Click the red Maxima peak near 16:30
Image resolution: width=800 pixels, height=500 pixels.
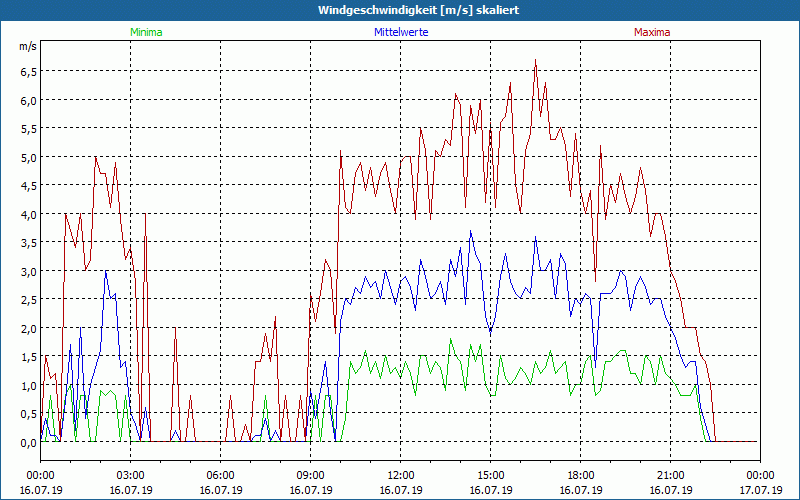click(535, 60)
